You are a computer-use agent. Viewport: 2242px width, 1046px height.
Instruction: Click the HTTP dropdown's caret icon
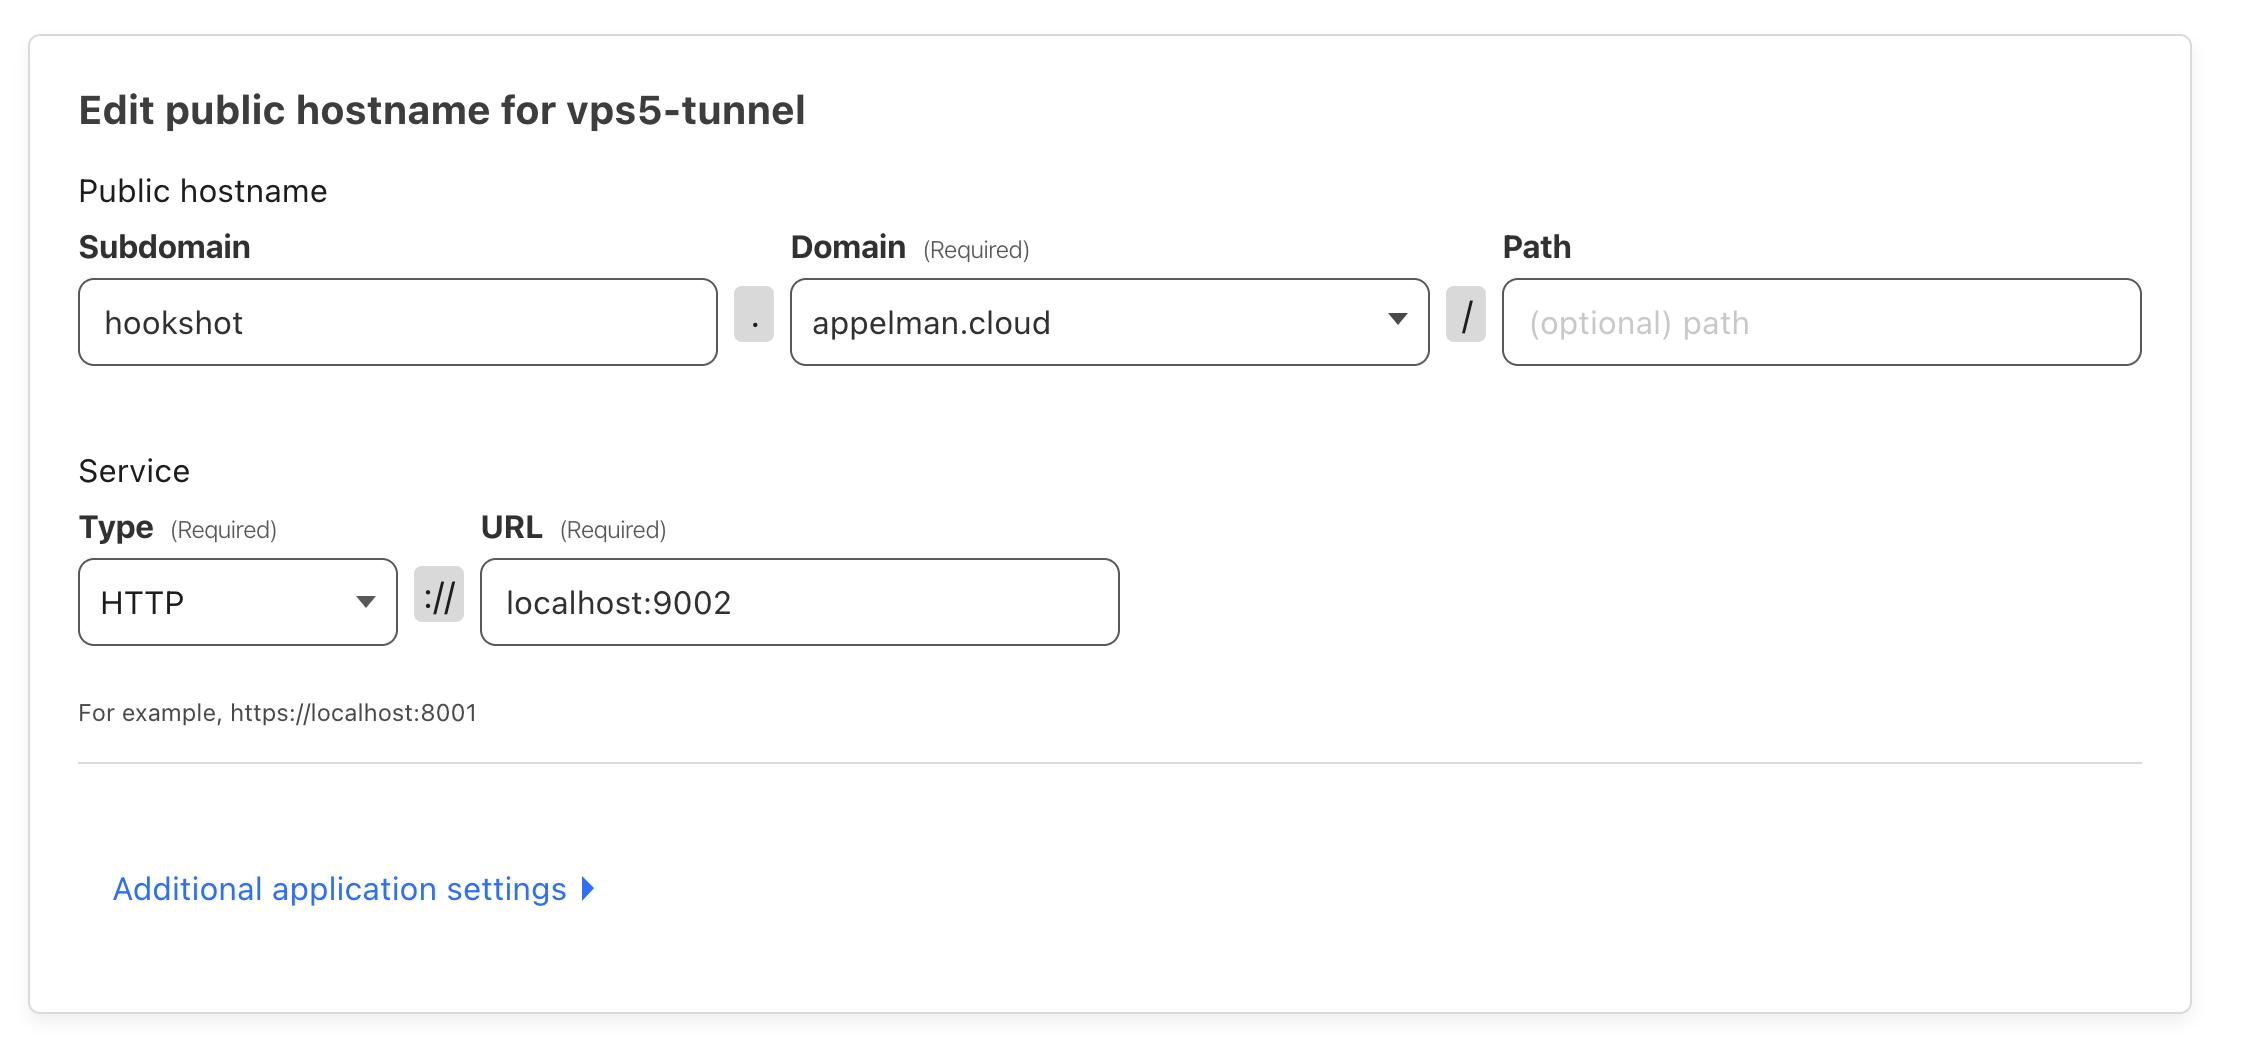[366, 602]
